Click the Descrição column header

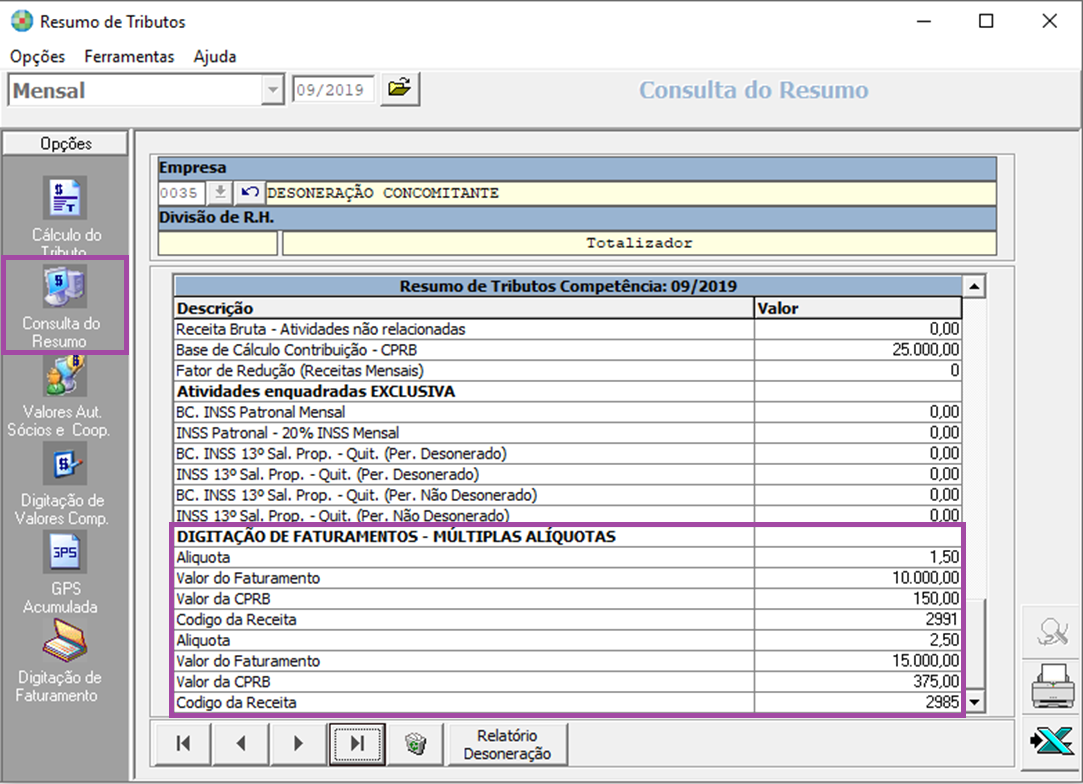click(464, 308)
